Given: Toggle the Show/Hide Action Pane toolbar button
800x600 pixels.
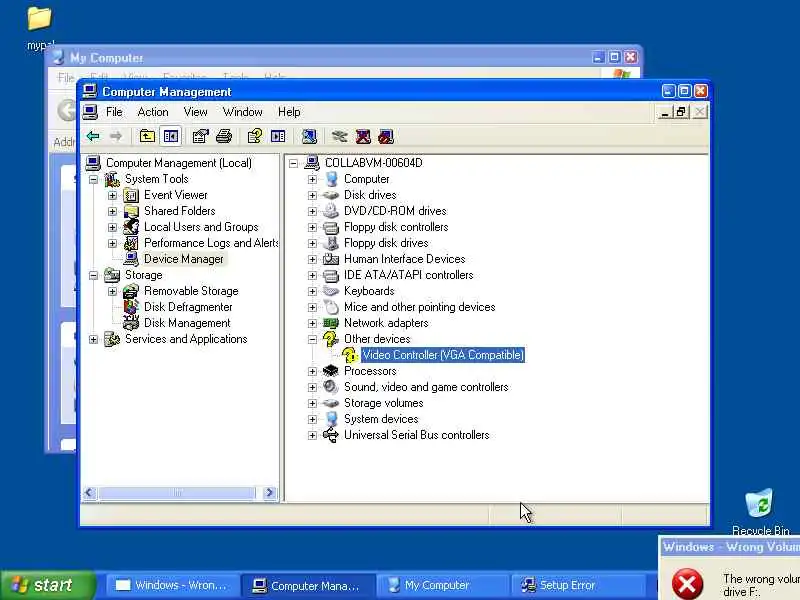Looking at the screenshot, I should pos(278,136).
